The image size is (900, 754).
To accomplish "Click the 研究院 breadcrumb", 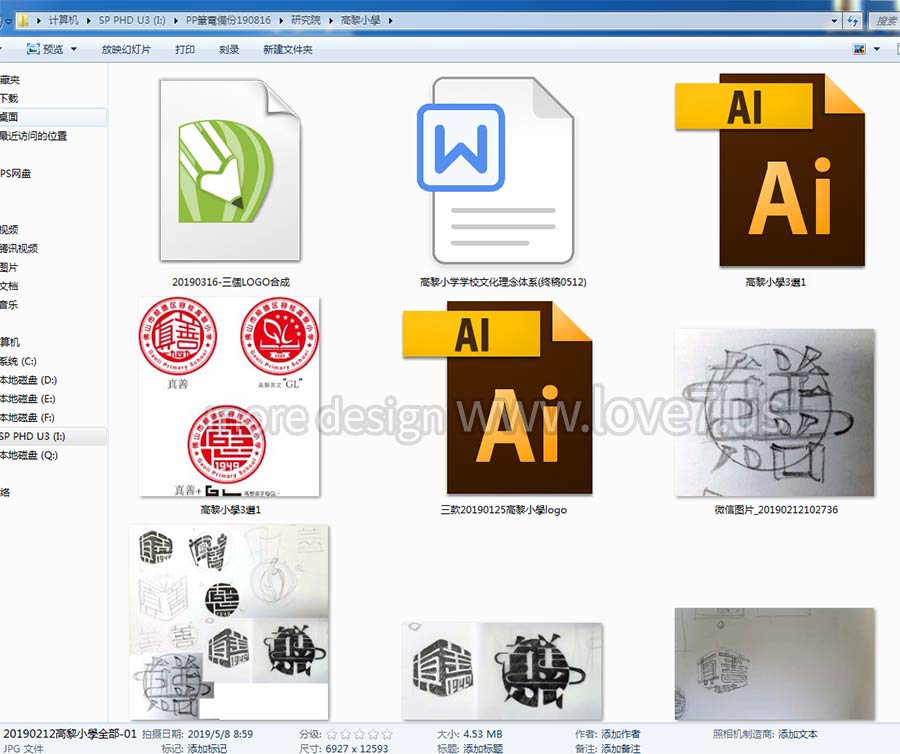I will (x=305, y=20).
